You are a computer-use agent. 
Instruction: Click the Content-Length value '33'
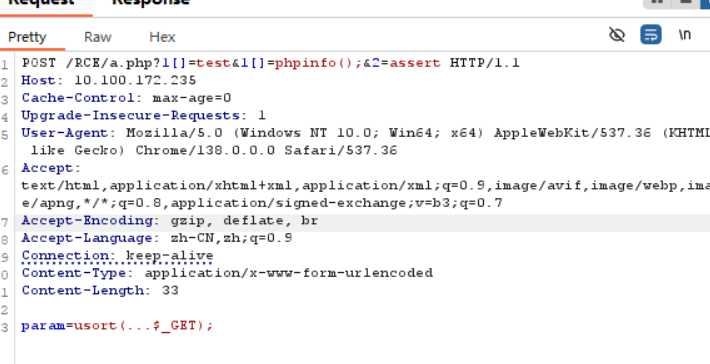[170, 291]
